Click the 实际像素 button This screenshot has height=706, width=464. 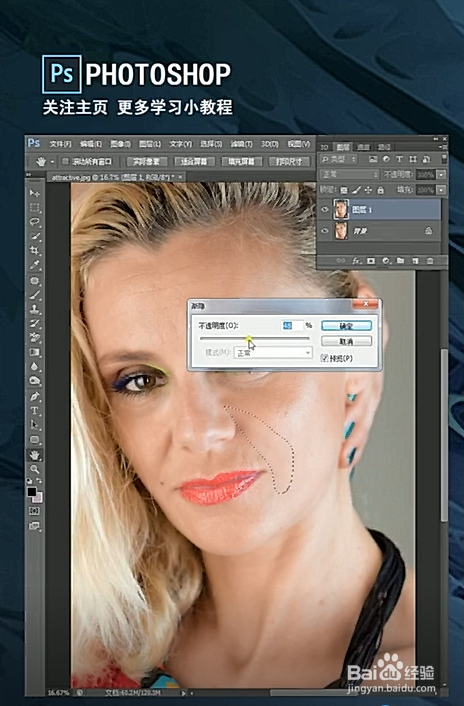click(147, 161)
